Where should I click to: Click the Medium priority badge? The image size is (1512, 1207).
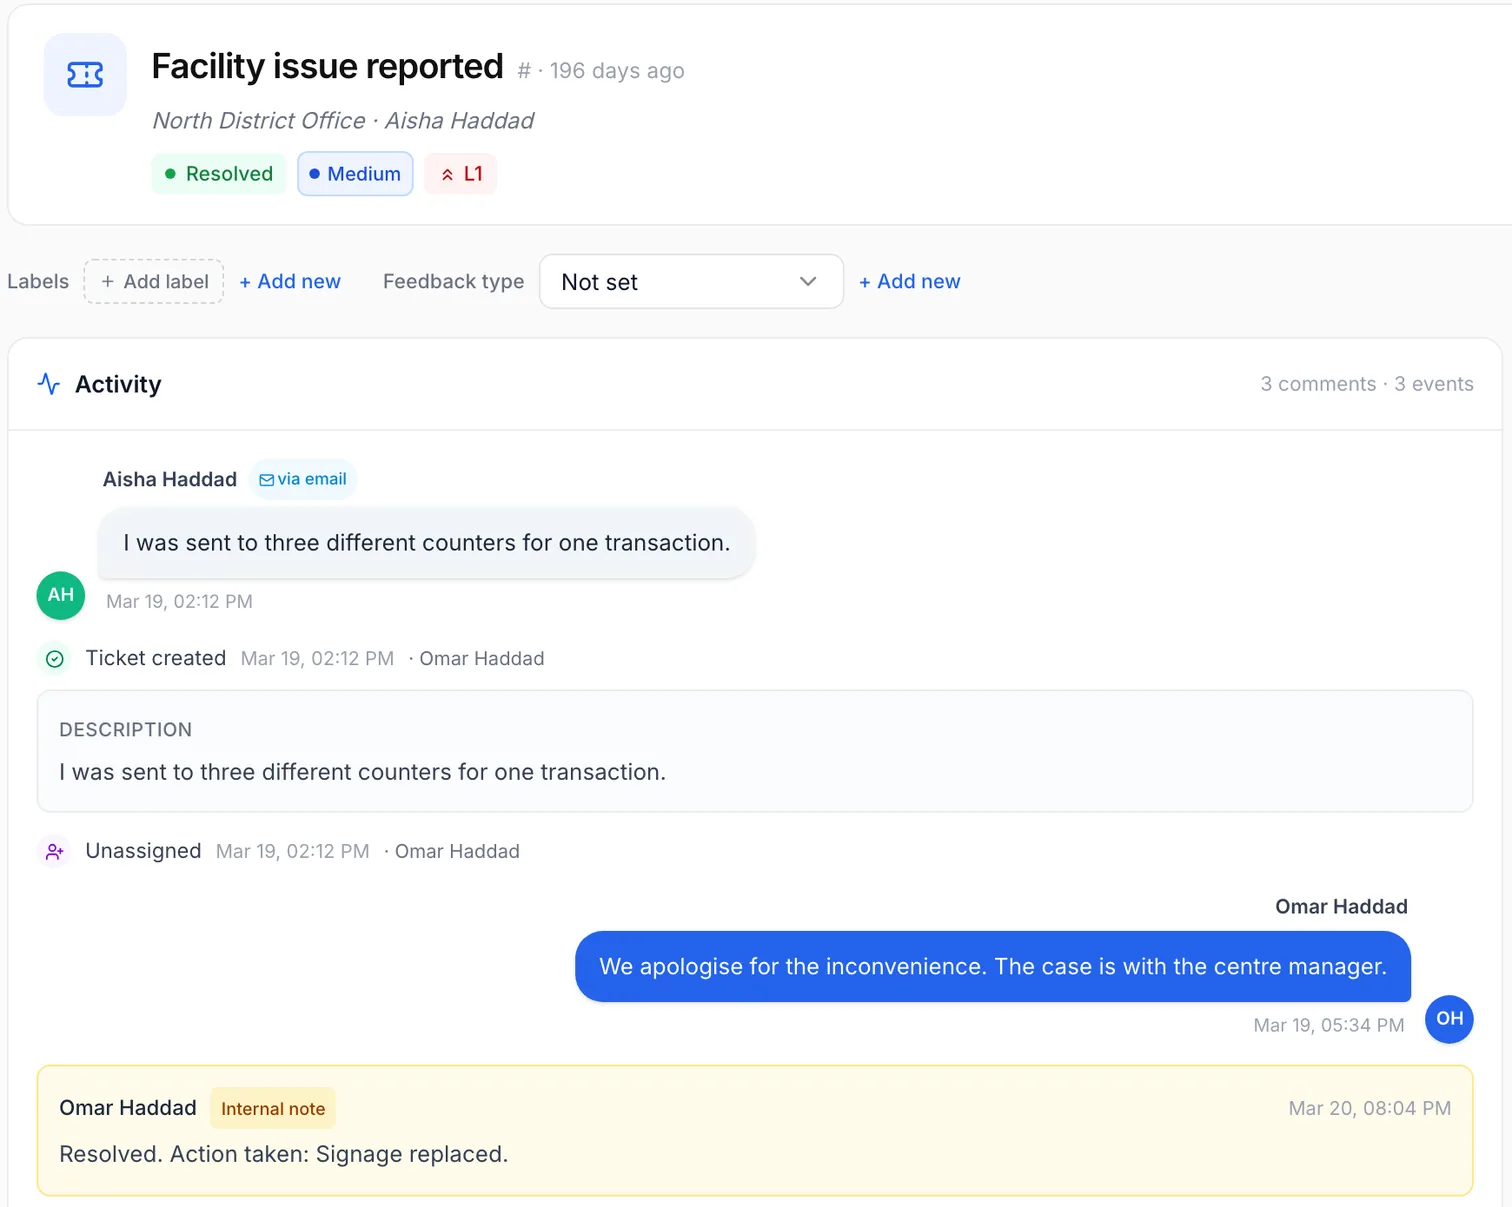pyautogui.click(x=355, y=174)
